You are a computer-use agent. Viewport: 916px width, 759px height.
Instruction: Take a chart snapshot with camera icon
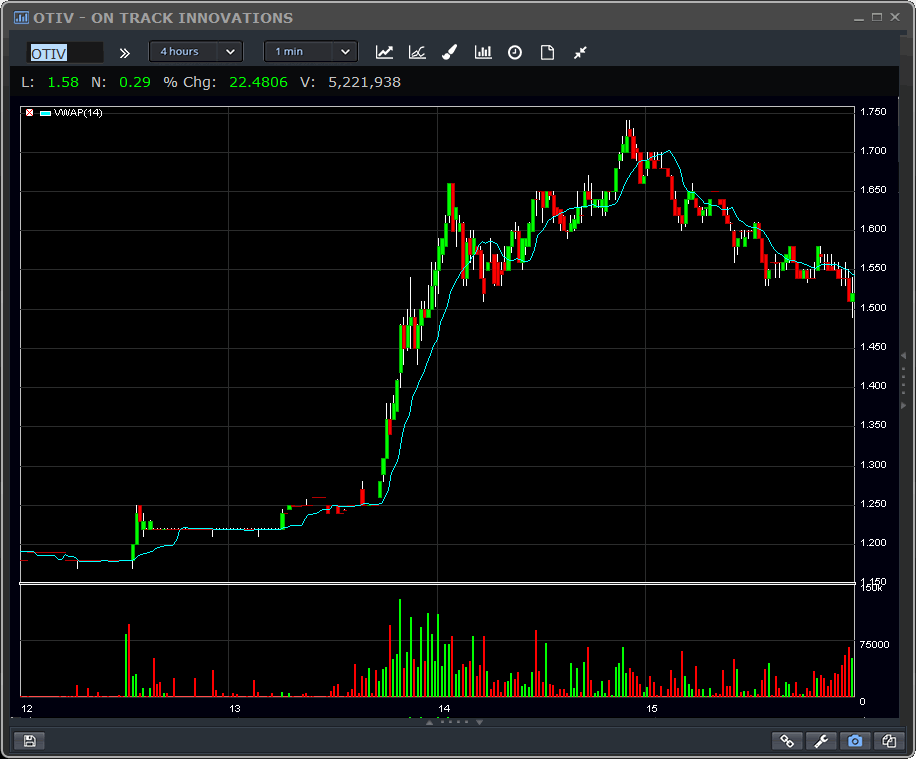855,741
